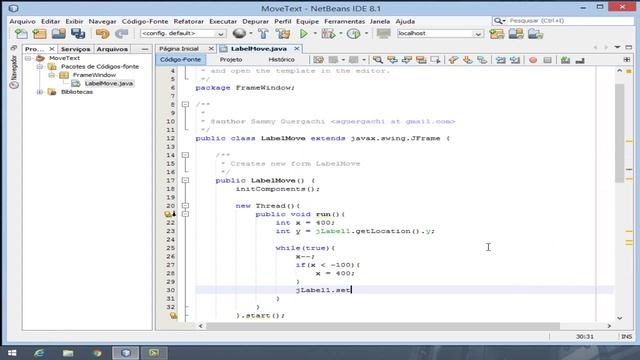640x360 pixels.
Task: Click the Stop Macro Recording icon
Action: 547,60
